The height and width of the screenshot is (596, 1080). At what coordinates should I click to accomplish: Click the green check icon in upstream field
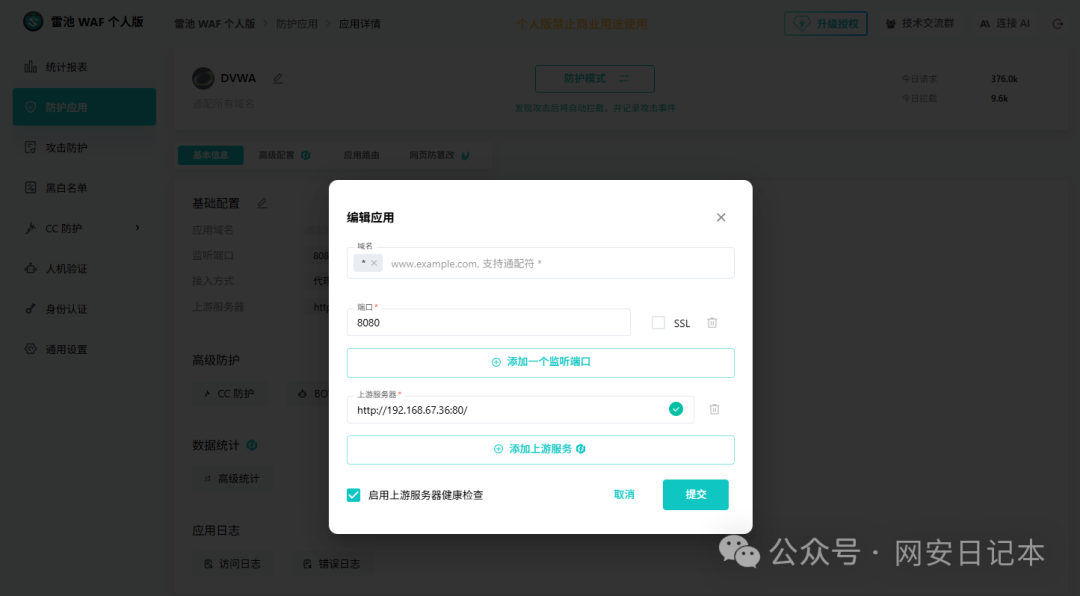click(x=676, y=409)
